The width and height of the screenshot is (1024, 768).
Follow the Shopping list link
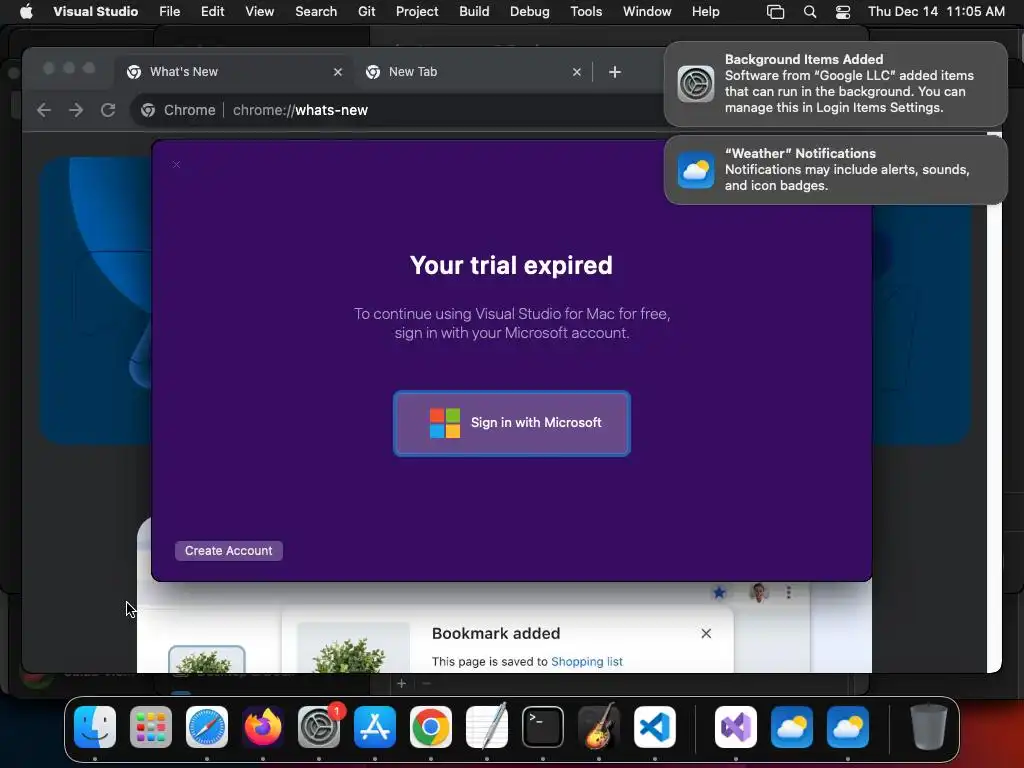[586, 662]
